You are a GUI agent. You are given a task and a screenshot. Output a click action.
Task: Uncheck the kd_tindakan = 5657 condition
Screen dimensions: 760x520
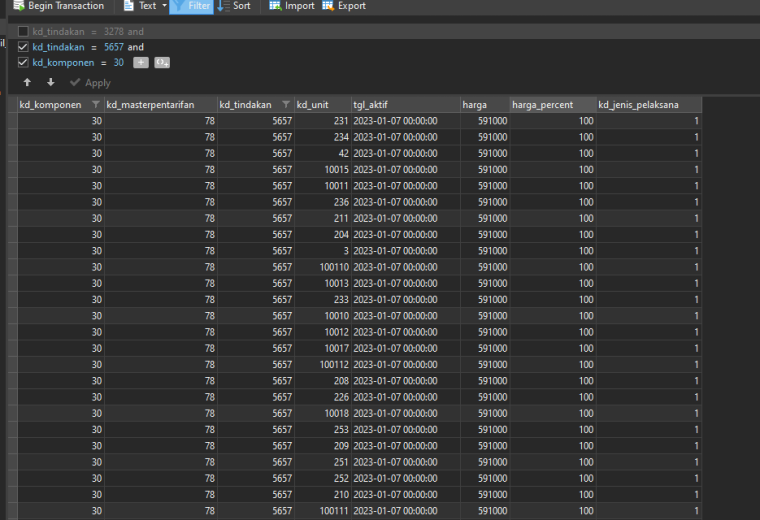(x=23, y=47)
